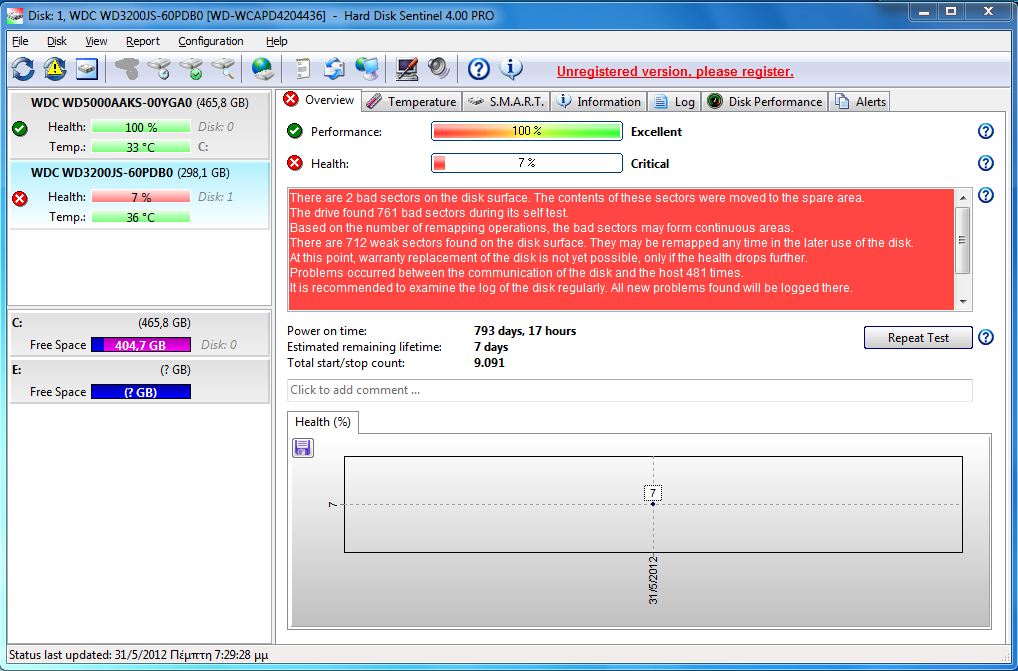
Task: Open the Help menu
Action: [277, 41]
